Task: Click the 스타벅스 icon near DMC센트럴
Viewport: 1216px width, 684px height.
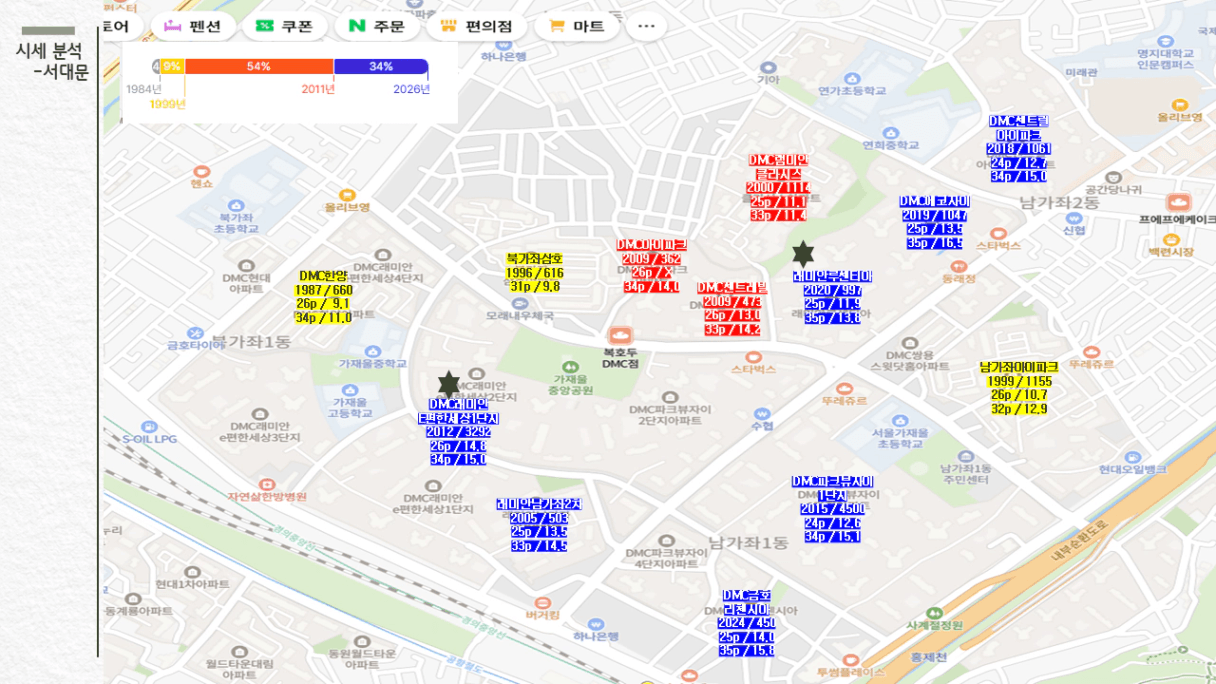Action: [753, 357]
